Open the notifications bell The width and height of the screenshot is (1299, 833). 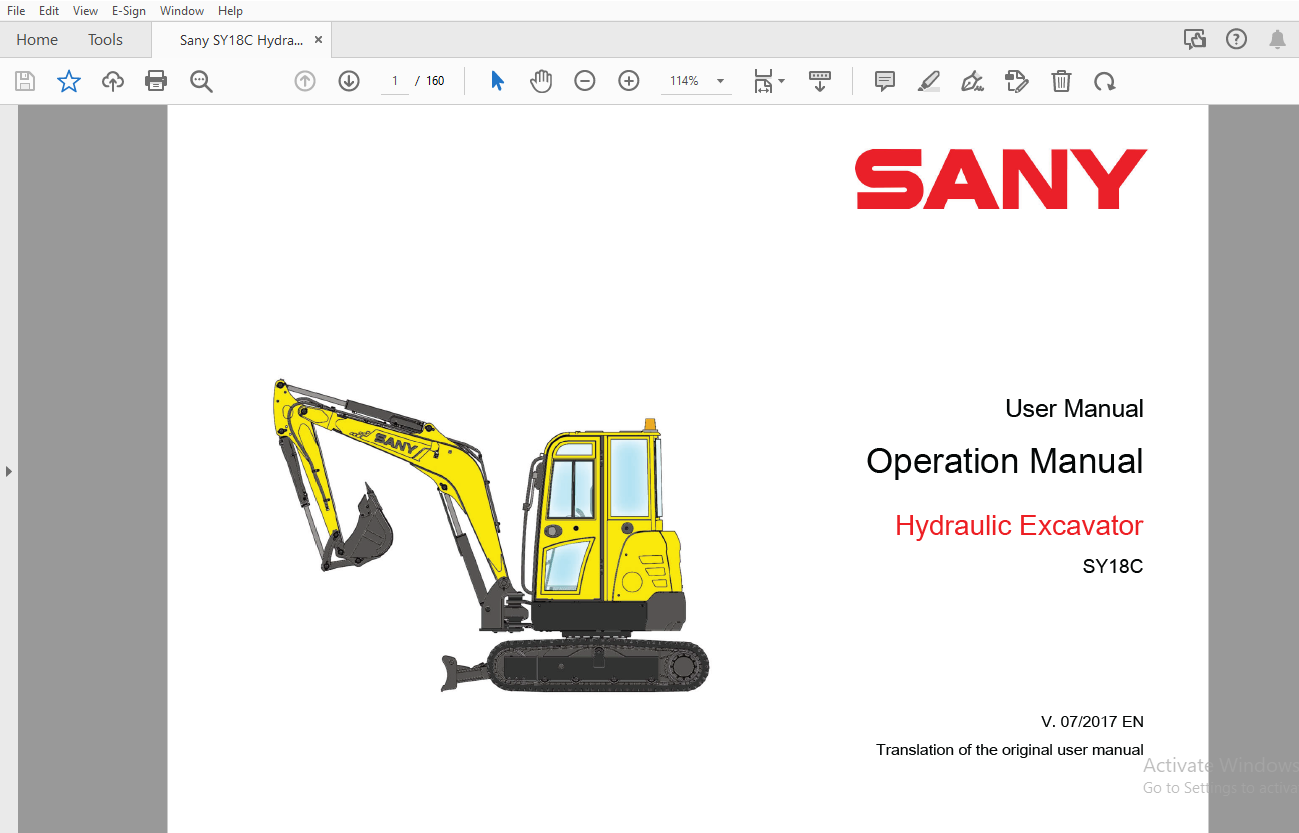1277,40
